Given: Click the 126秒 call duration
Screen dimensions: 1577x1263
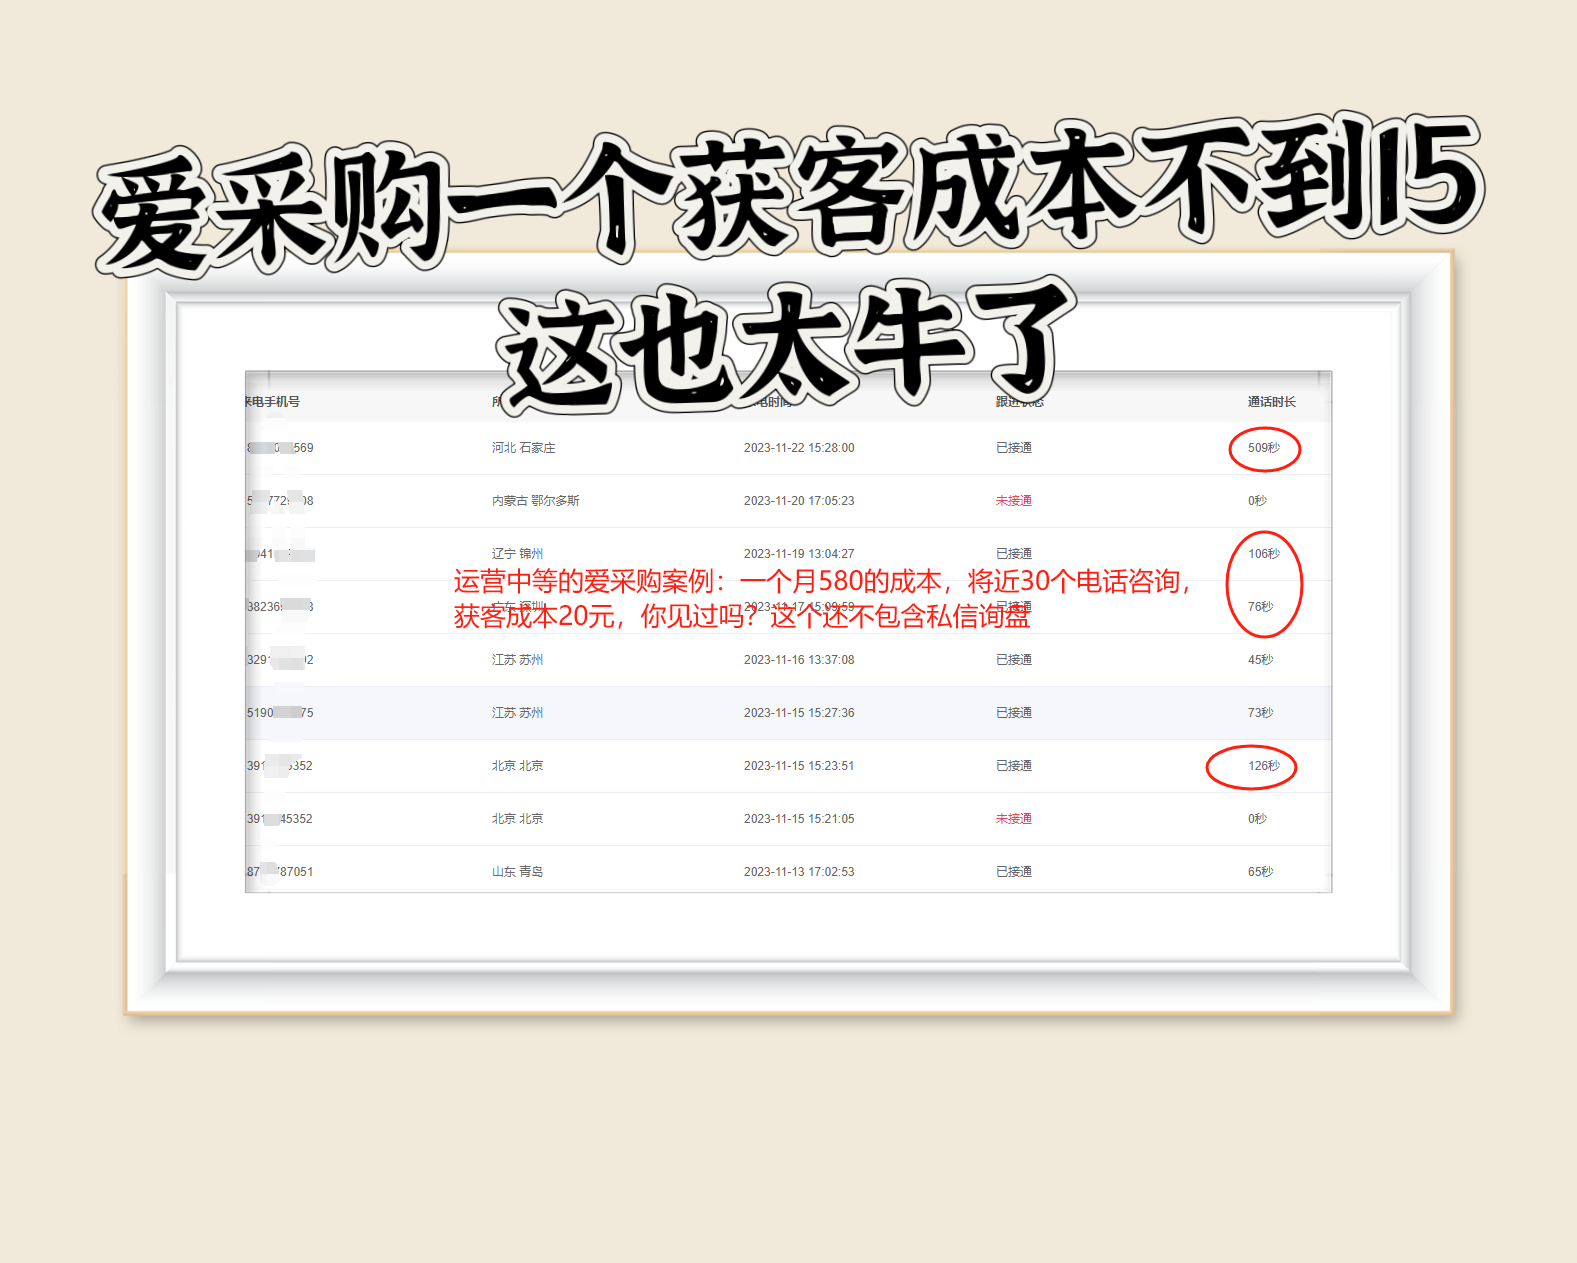Looking at the screenshot, I should (1263, 766).
